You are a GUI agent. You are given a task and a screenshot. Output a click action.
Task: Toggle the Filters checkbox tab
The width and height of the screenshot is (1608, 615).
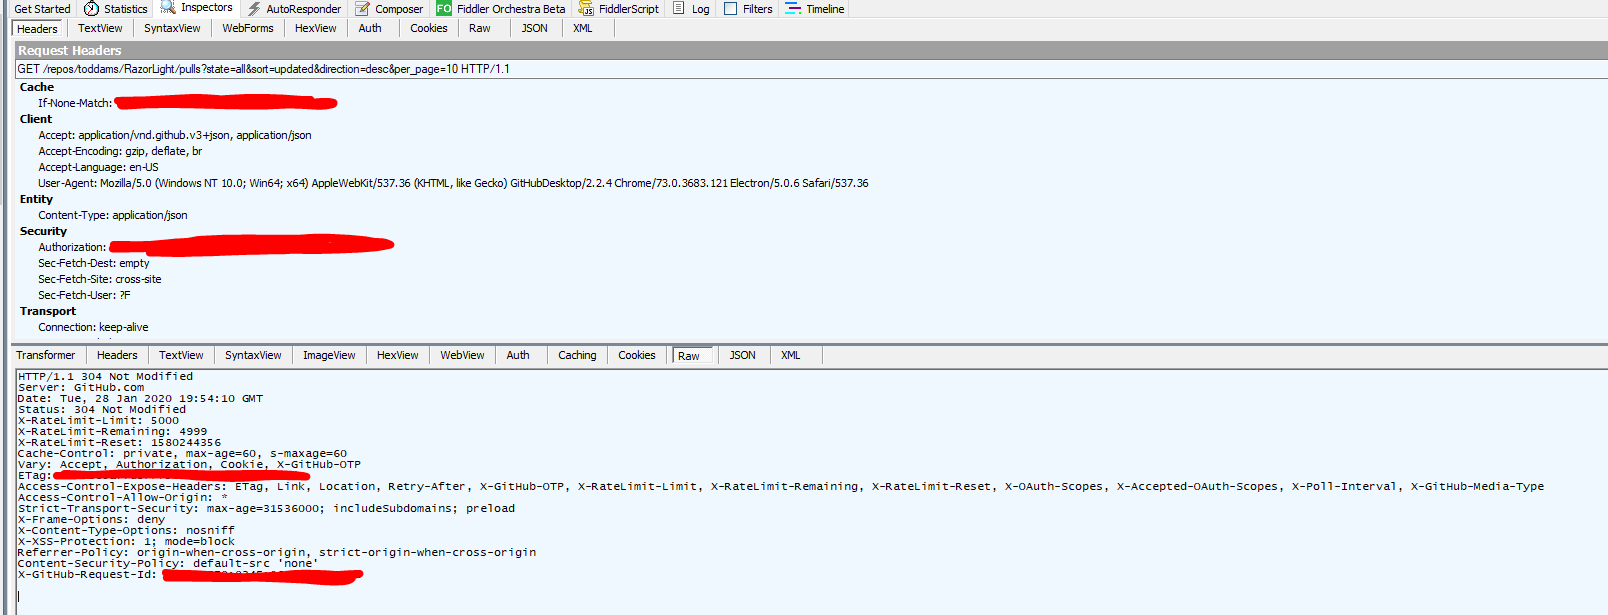tap(748, 9)
